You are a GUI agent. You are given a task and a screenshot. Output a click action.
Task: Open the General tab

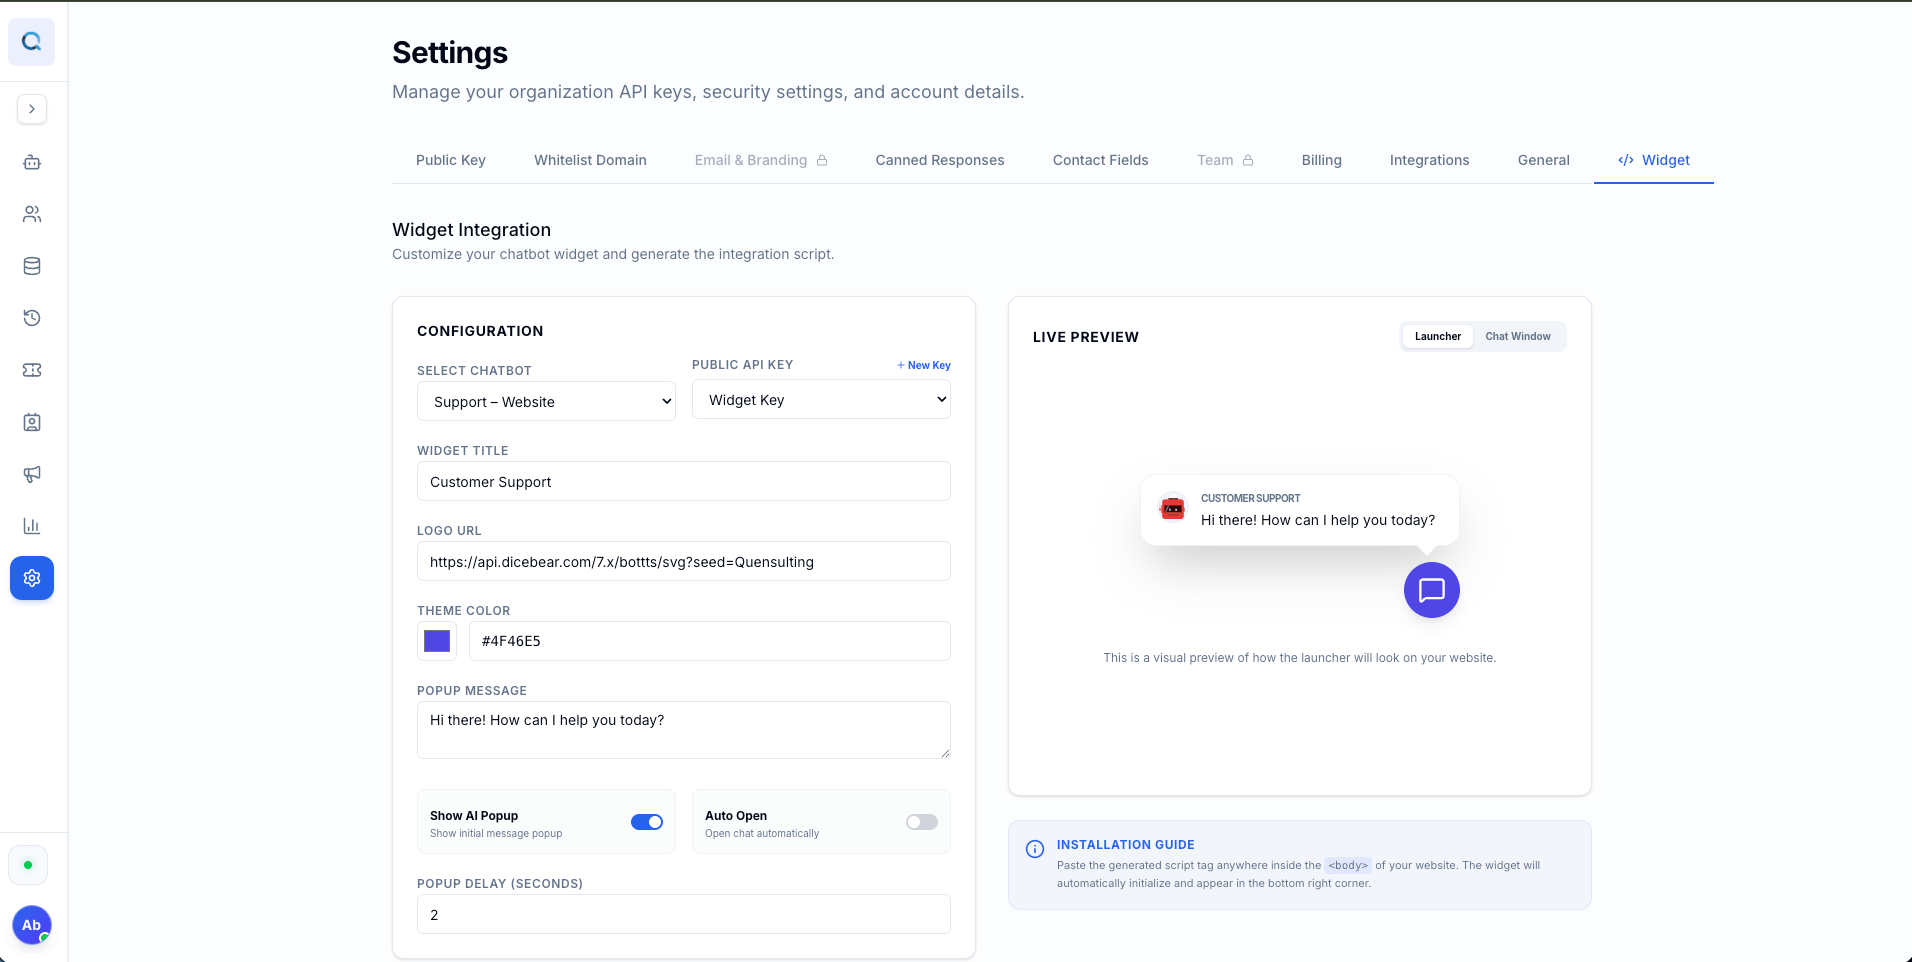point(1544,160)
